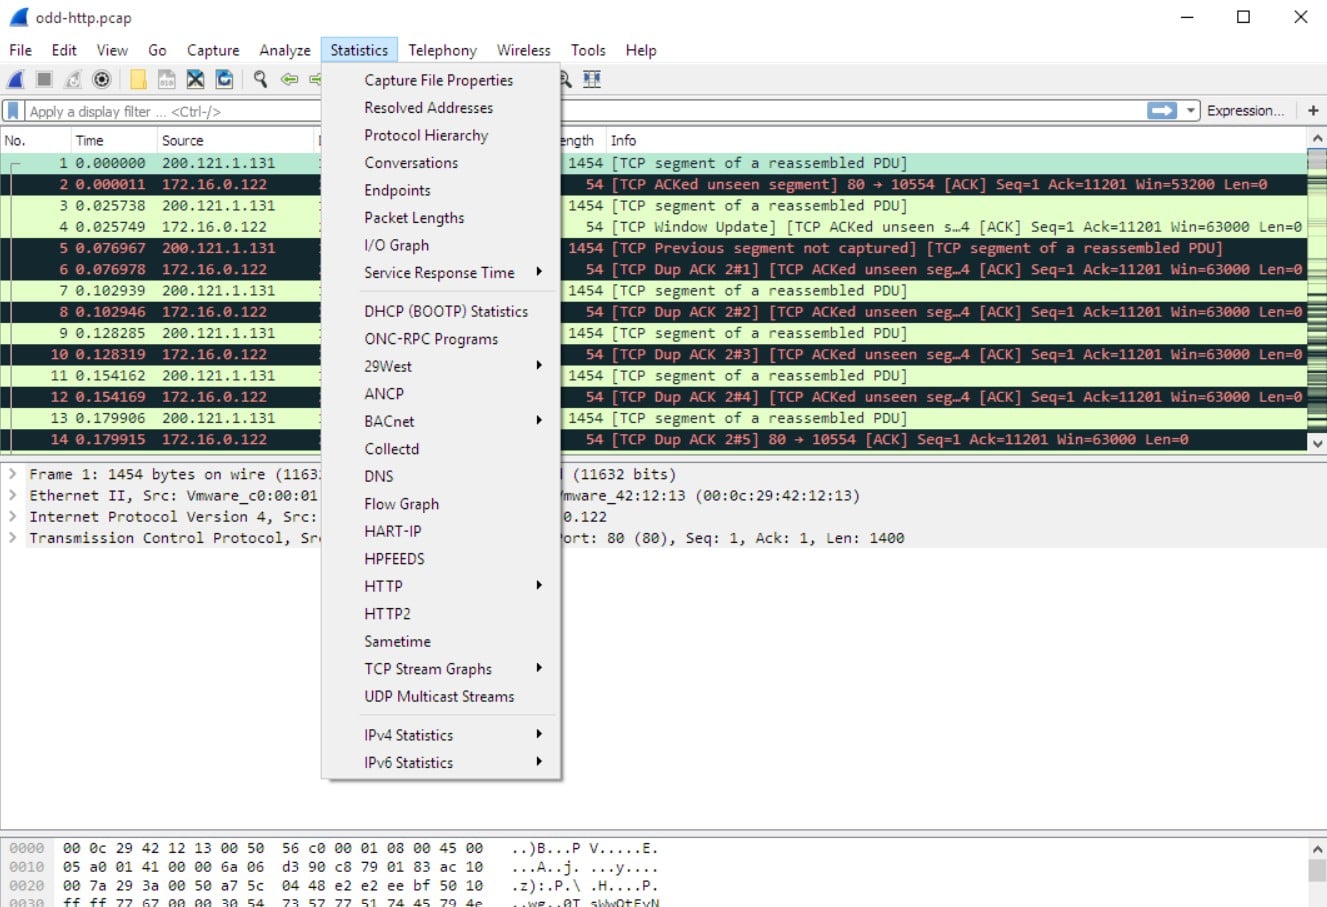Screen dimensions: 1327x907
Task: Reload the capture file
Action: 224,80
